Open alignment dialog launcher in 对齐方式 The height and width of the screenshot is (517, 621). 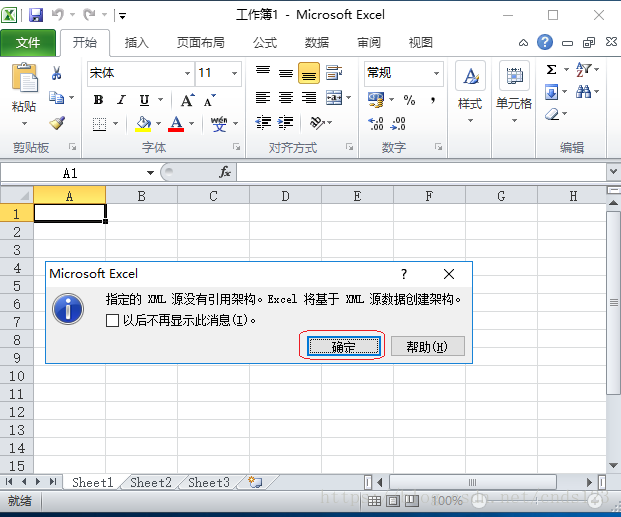click(x=349, y=147)
